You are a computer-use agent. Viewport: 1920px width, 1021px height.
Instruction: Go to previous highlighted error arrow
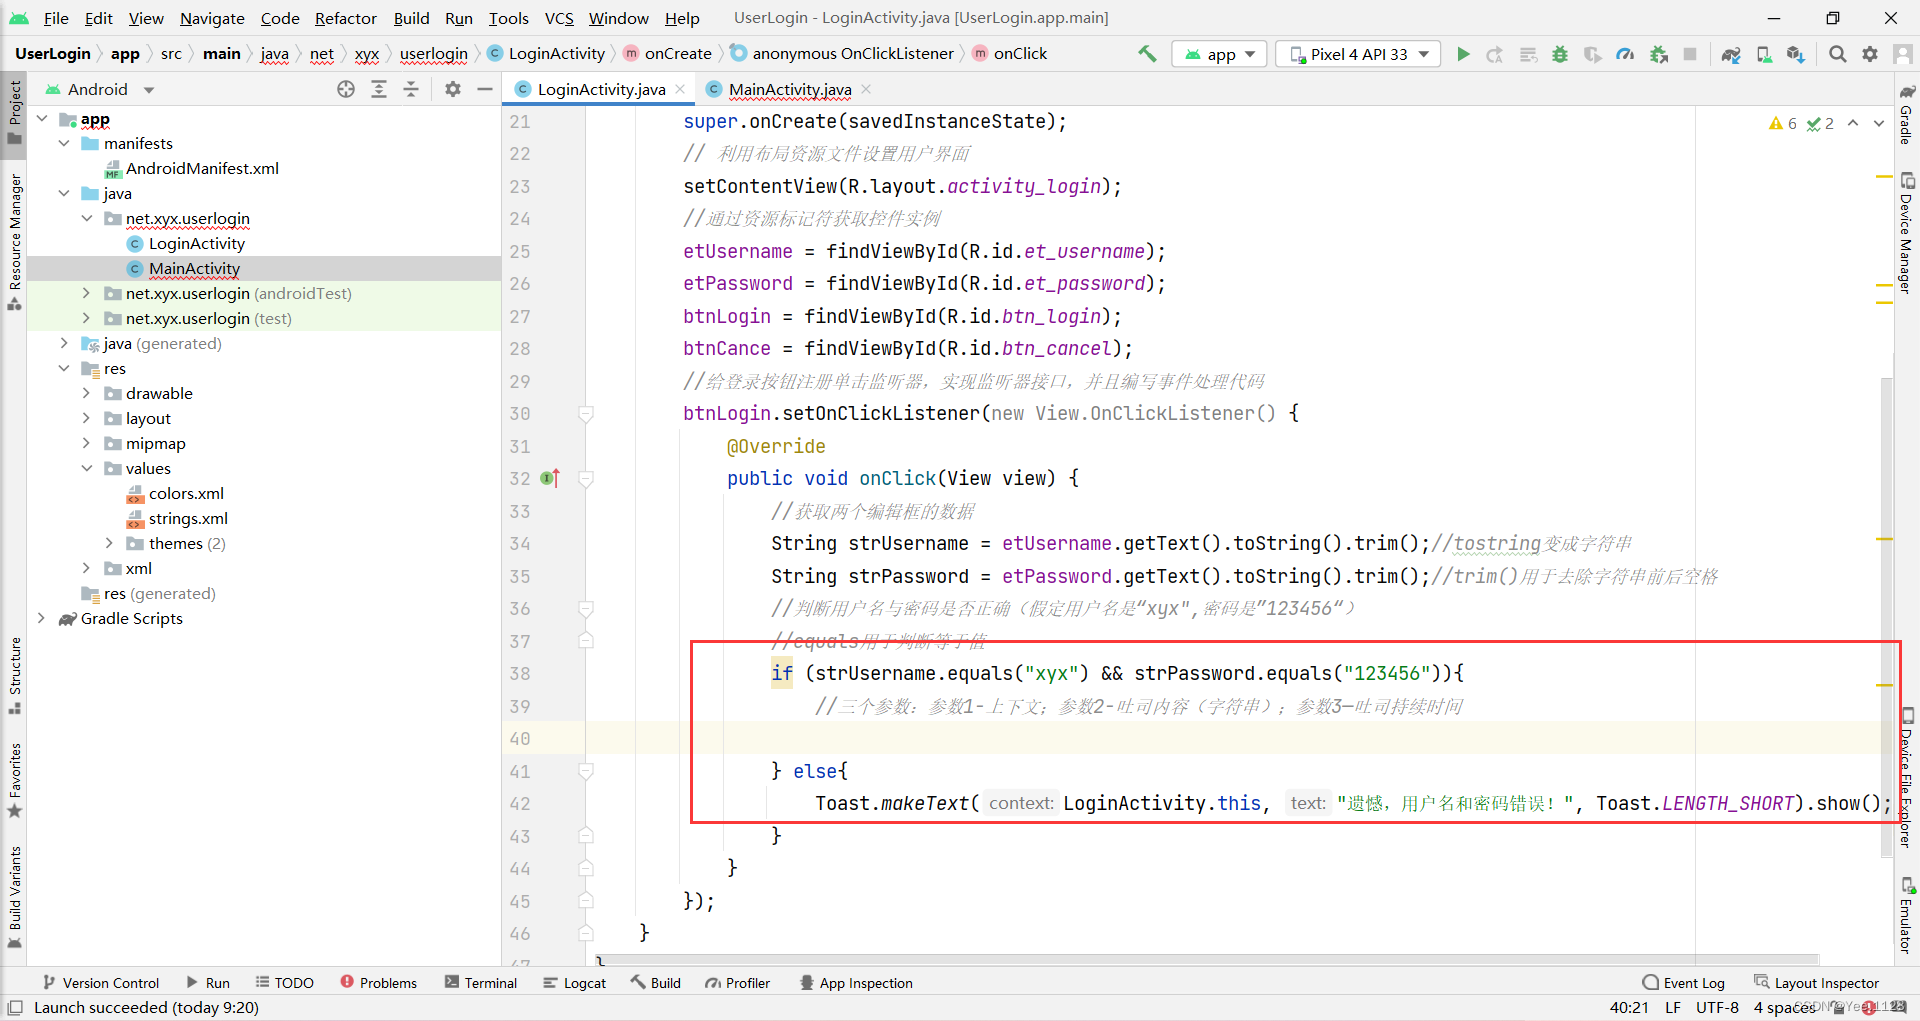tap(1853, 123)
